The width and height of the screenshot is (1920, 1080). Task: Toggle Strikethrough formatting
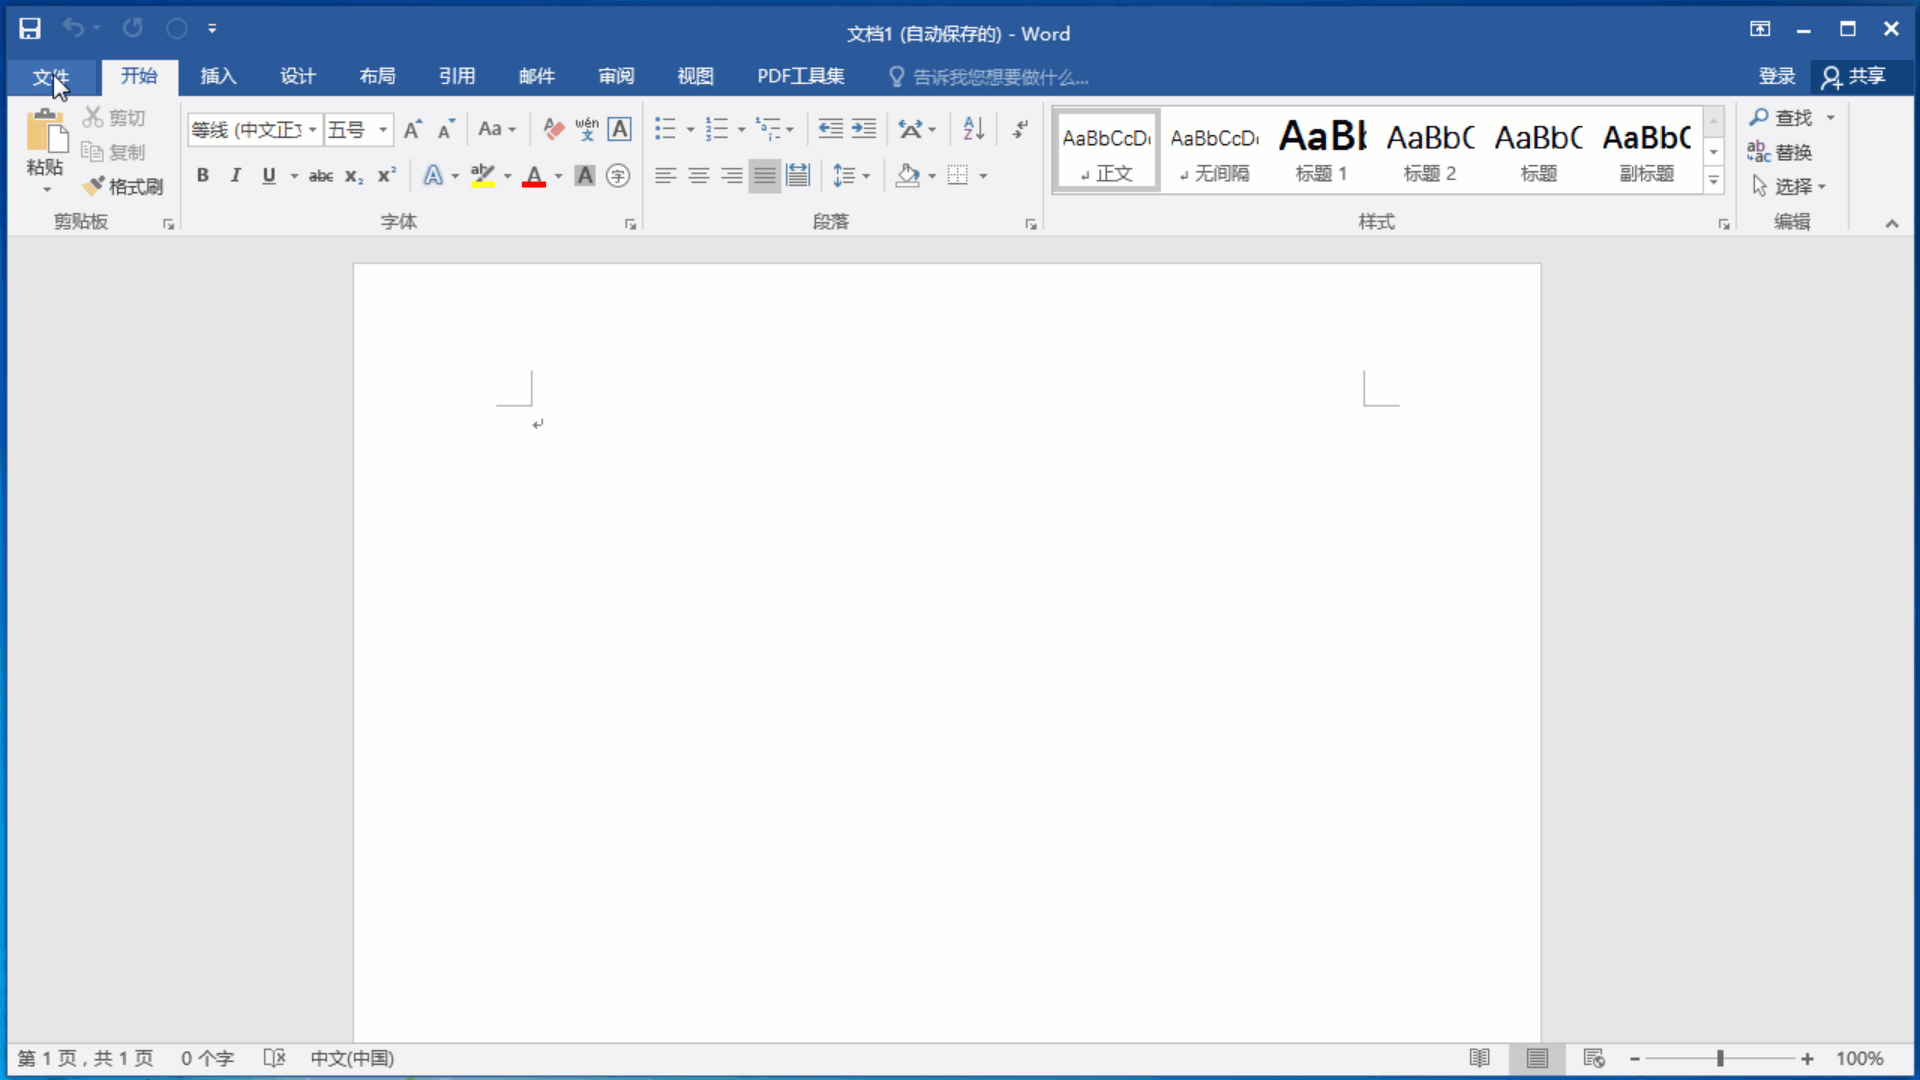point(320,176)
